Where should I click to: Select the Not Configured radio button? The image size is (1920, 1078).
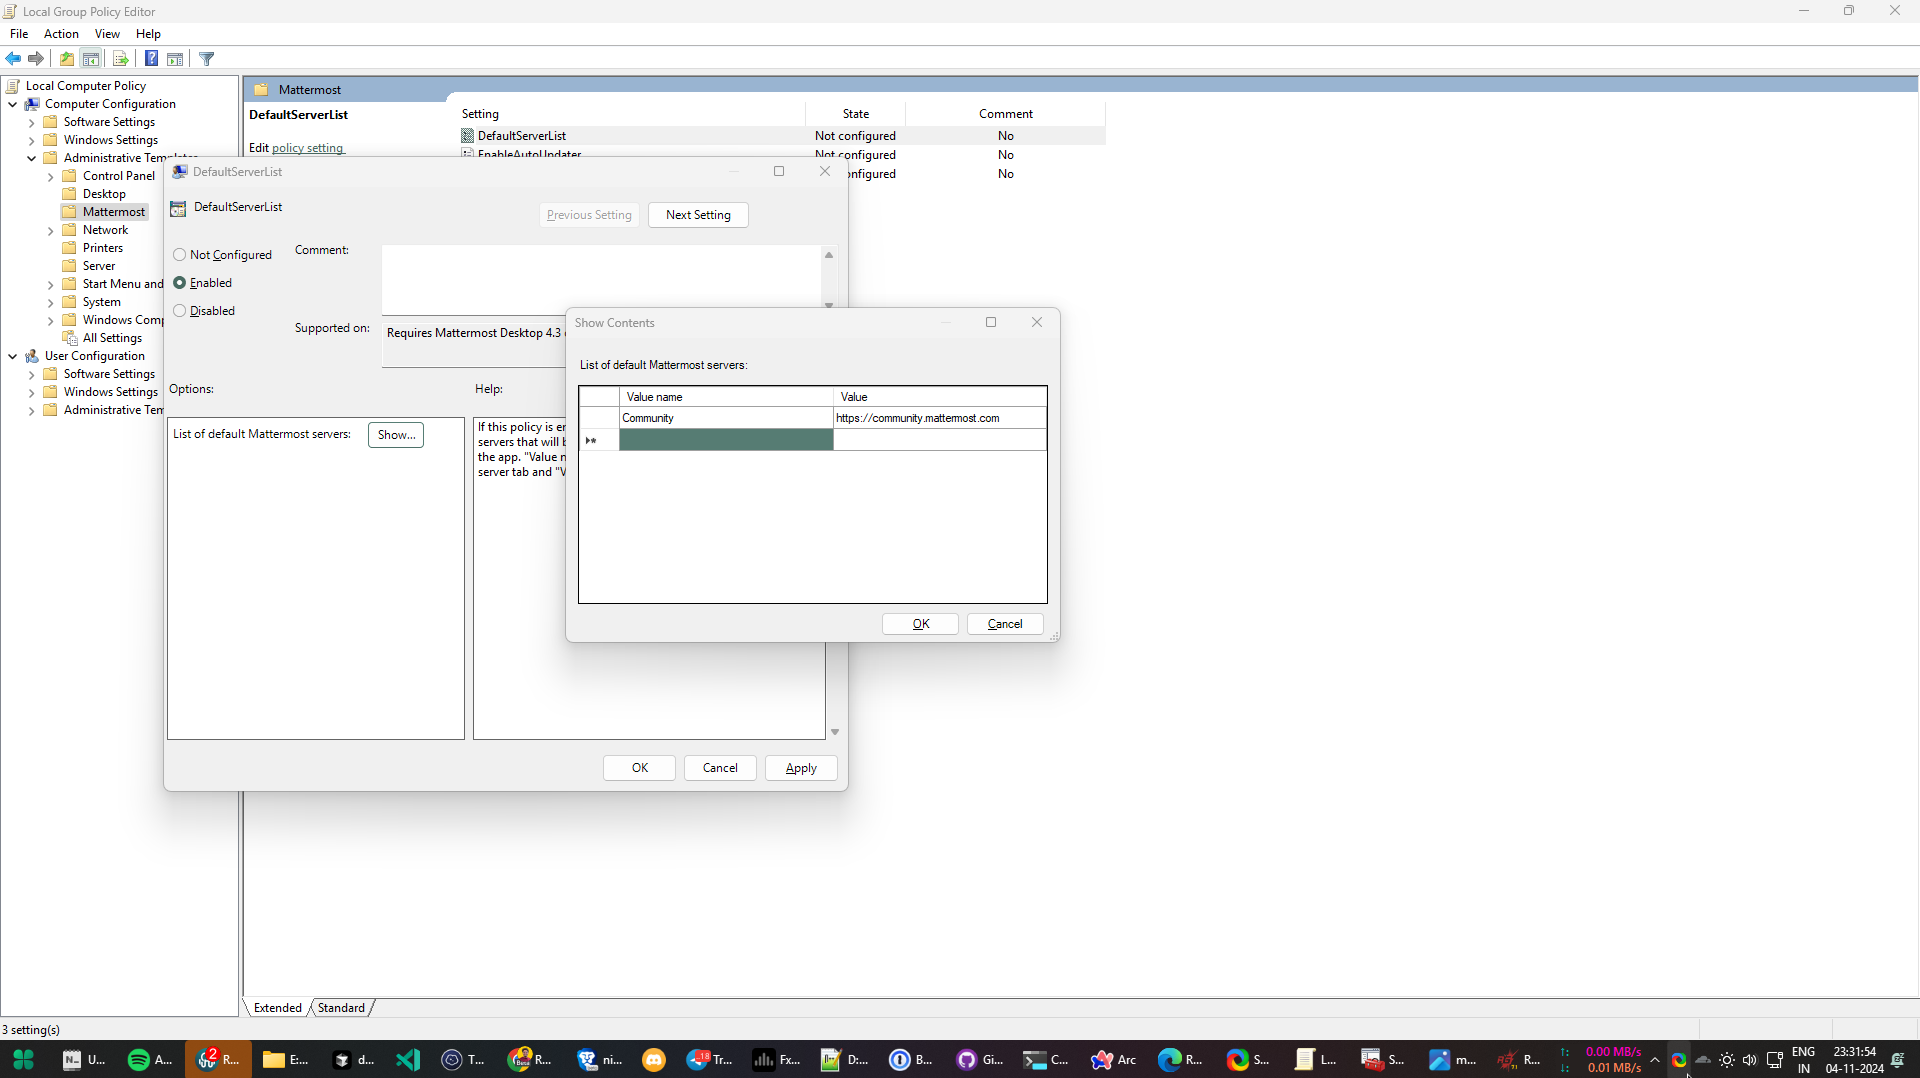180,254
